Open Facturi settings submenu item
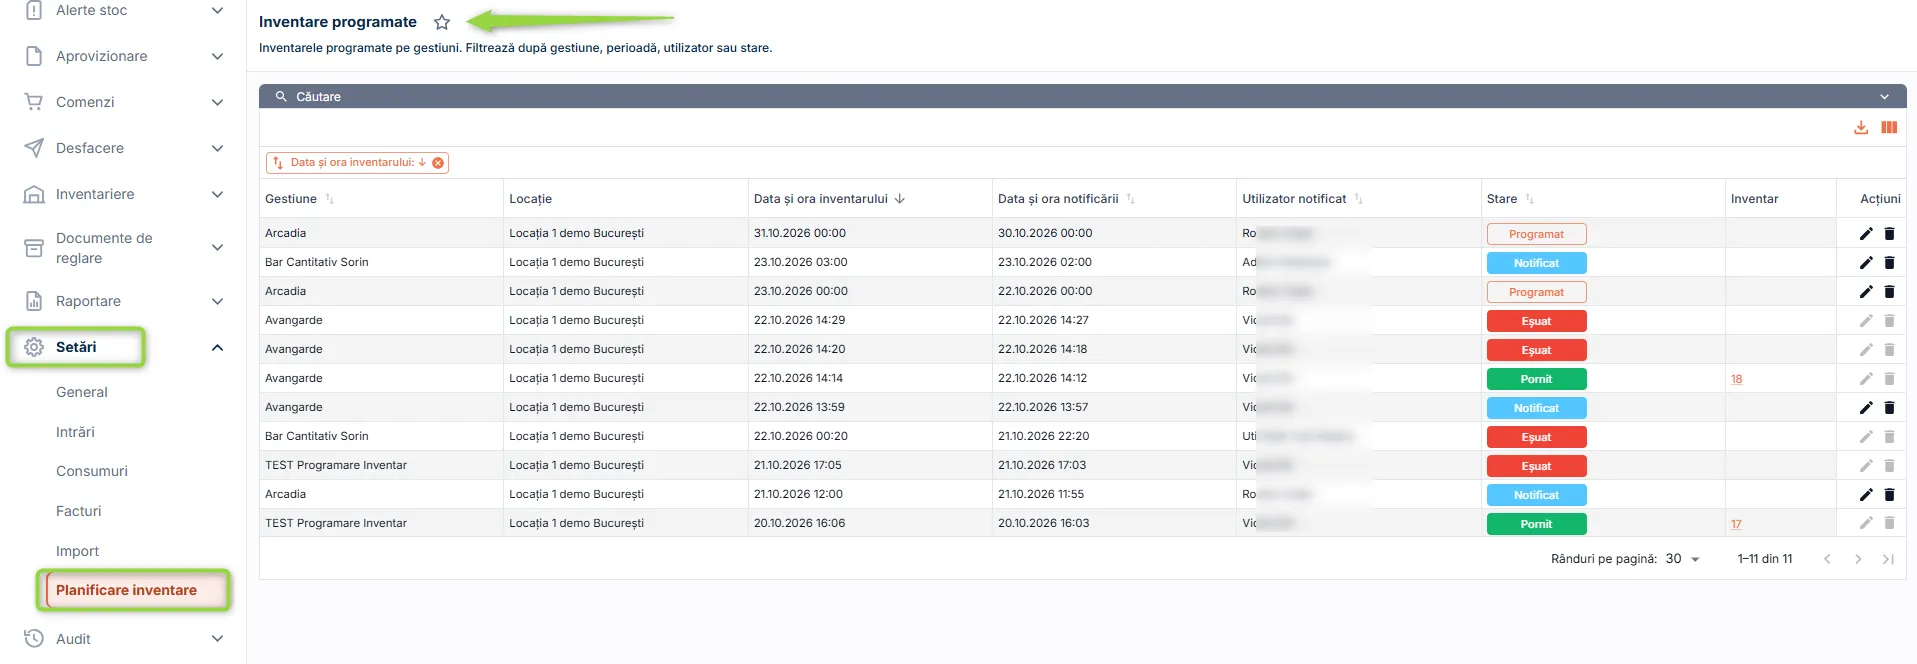 (79, 511)
